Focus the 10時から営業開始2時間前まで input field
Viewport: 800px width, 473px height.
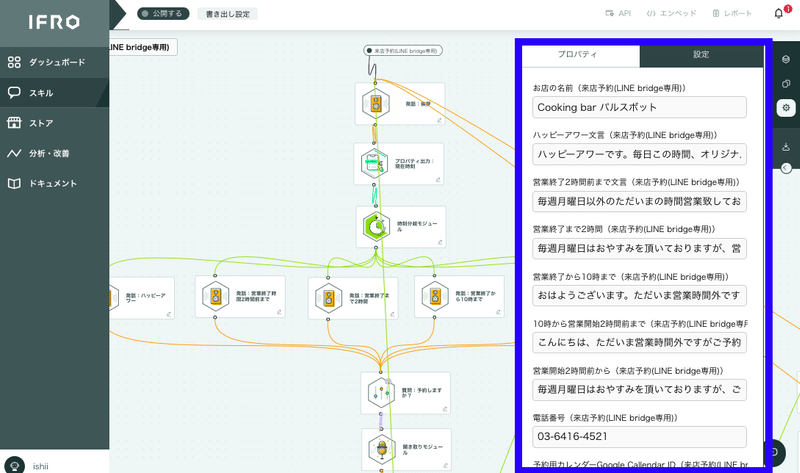(x=639, y=342)
